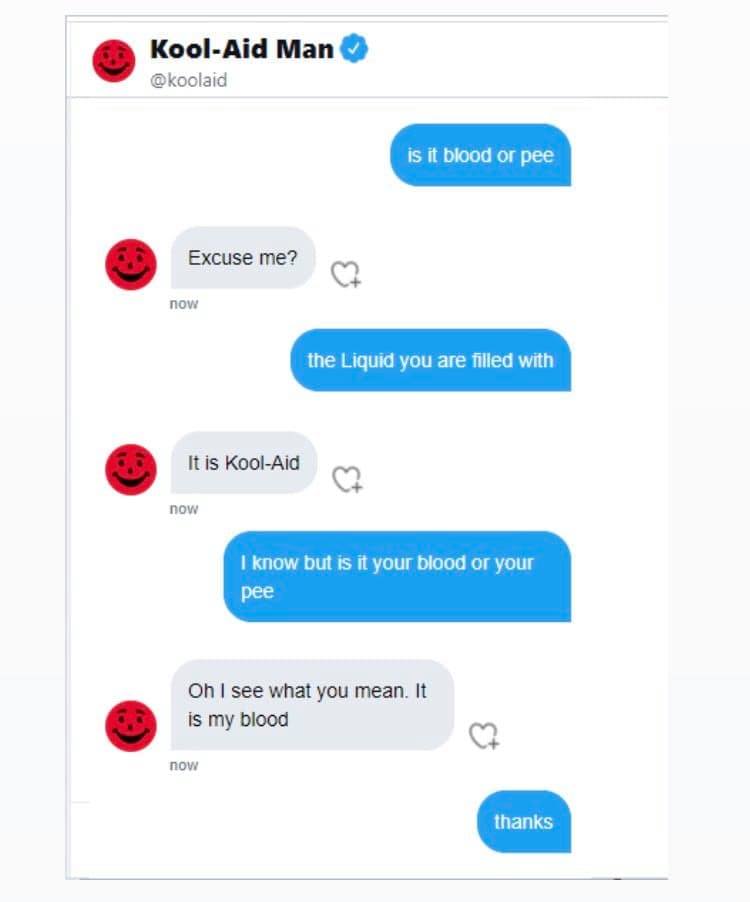Click the Kool-Aid Man avatar in the header

click(114, 60)
